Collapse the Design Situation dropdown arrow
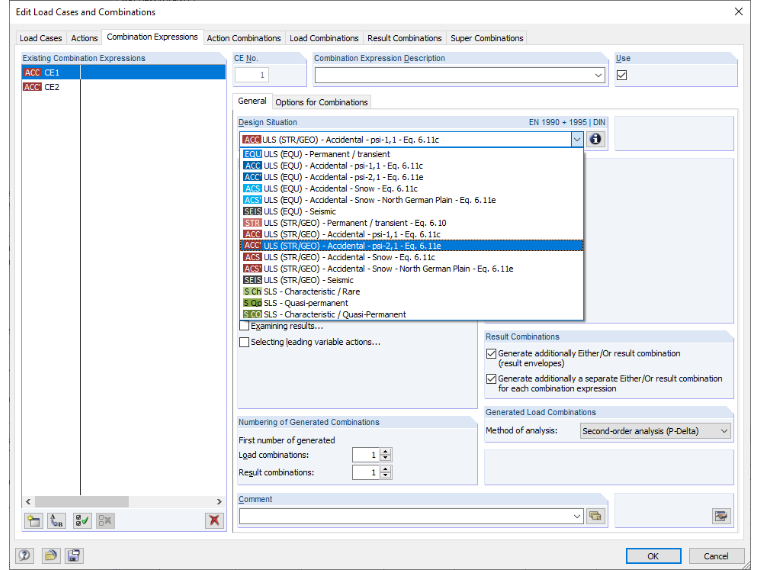 [577, 140]
